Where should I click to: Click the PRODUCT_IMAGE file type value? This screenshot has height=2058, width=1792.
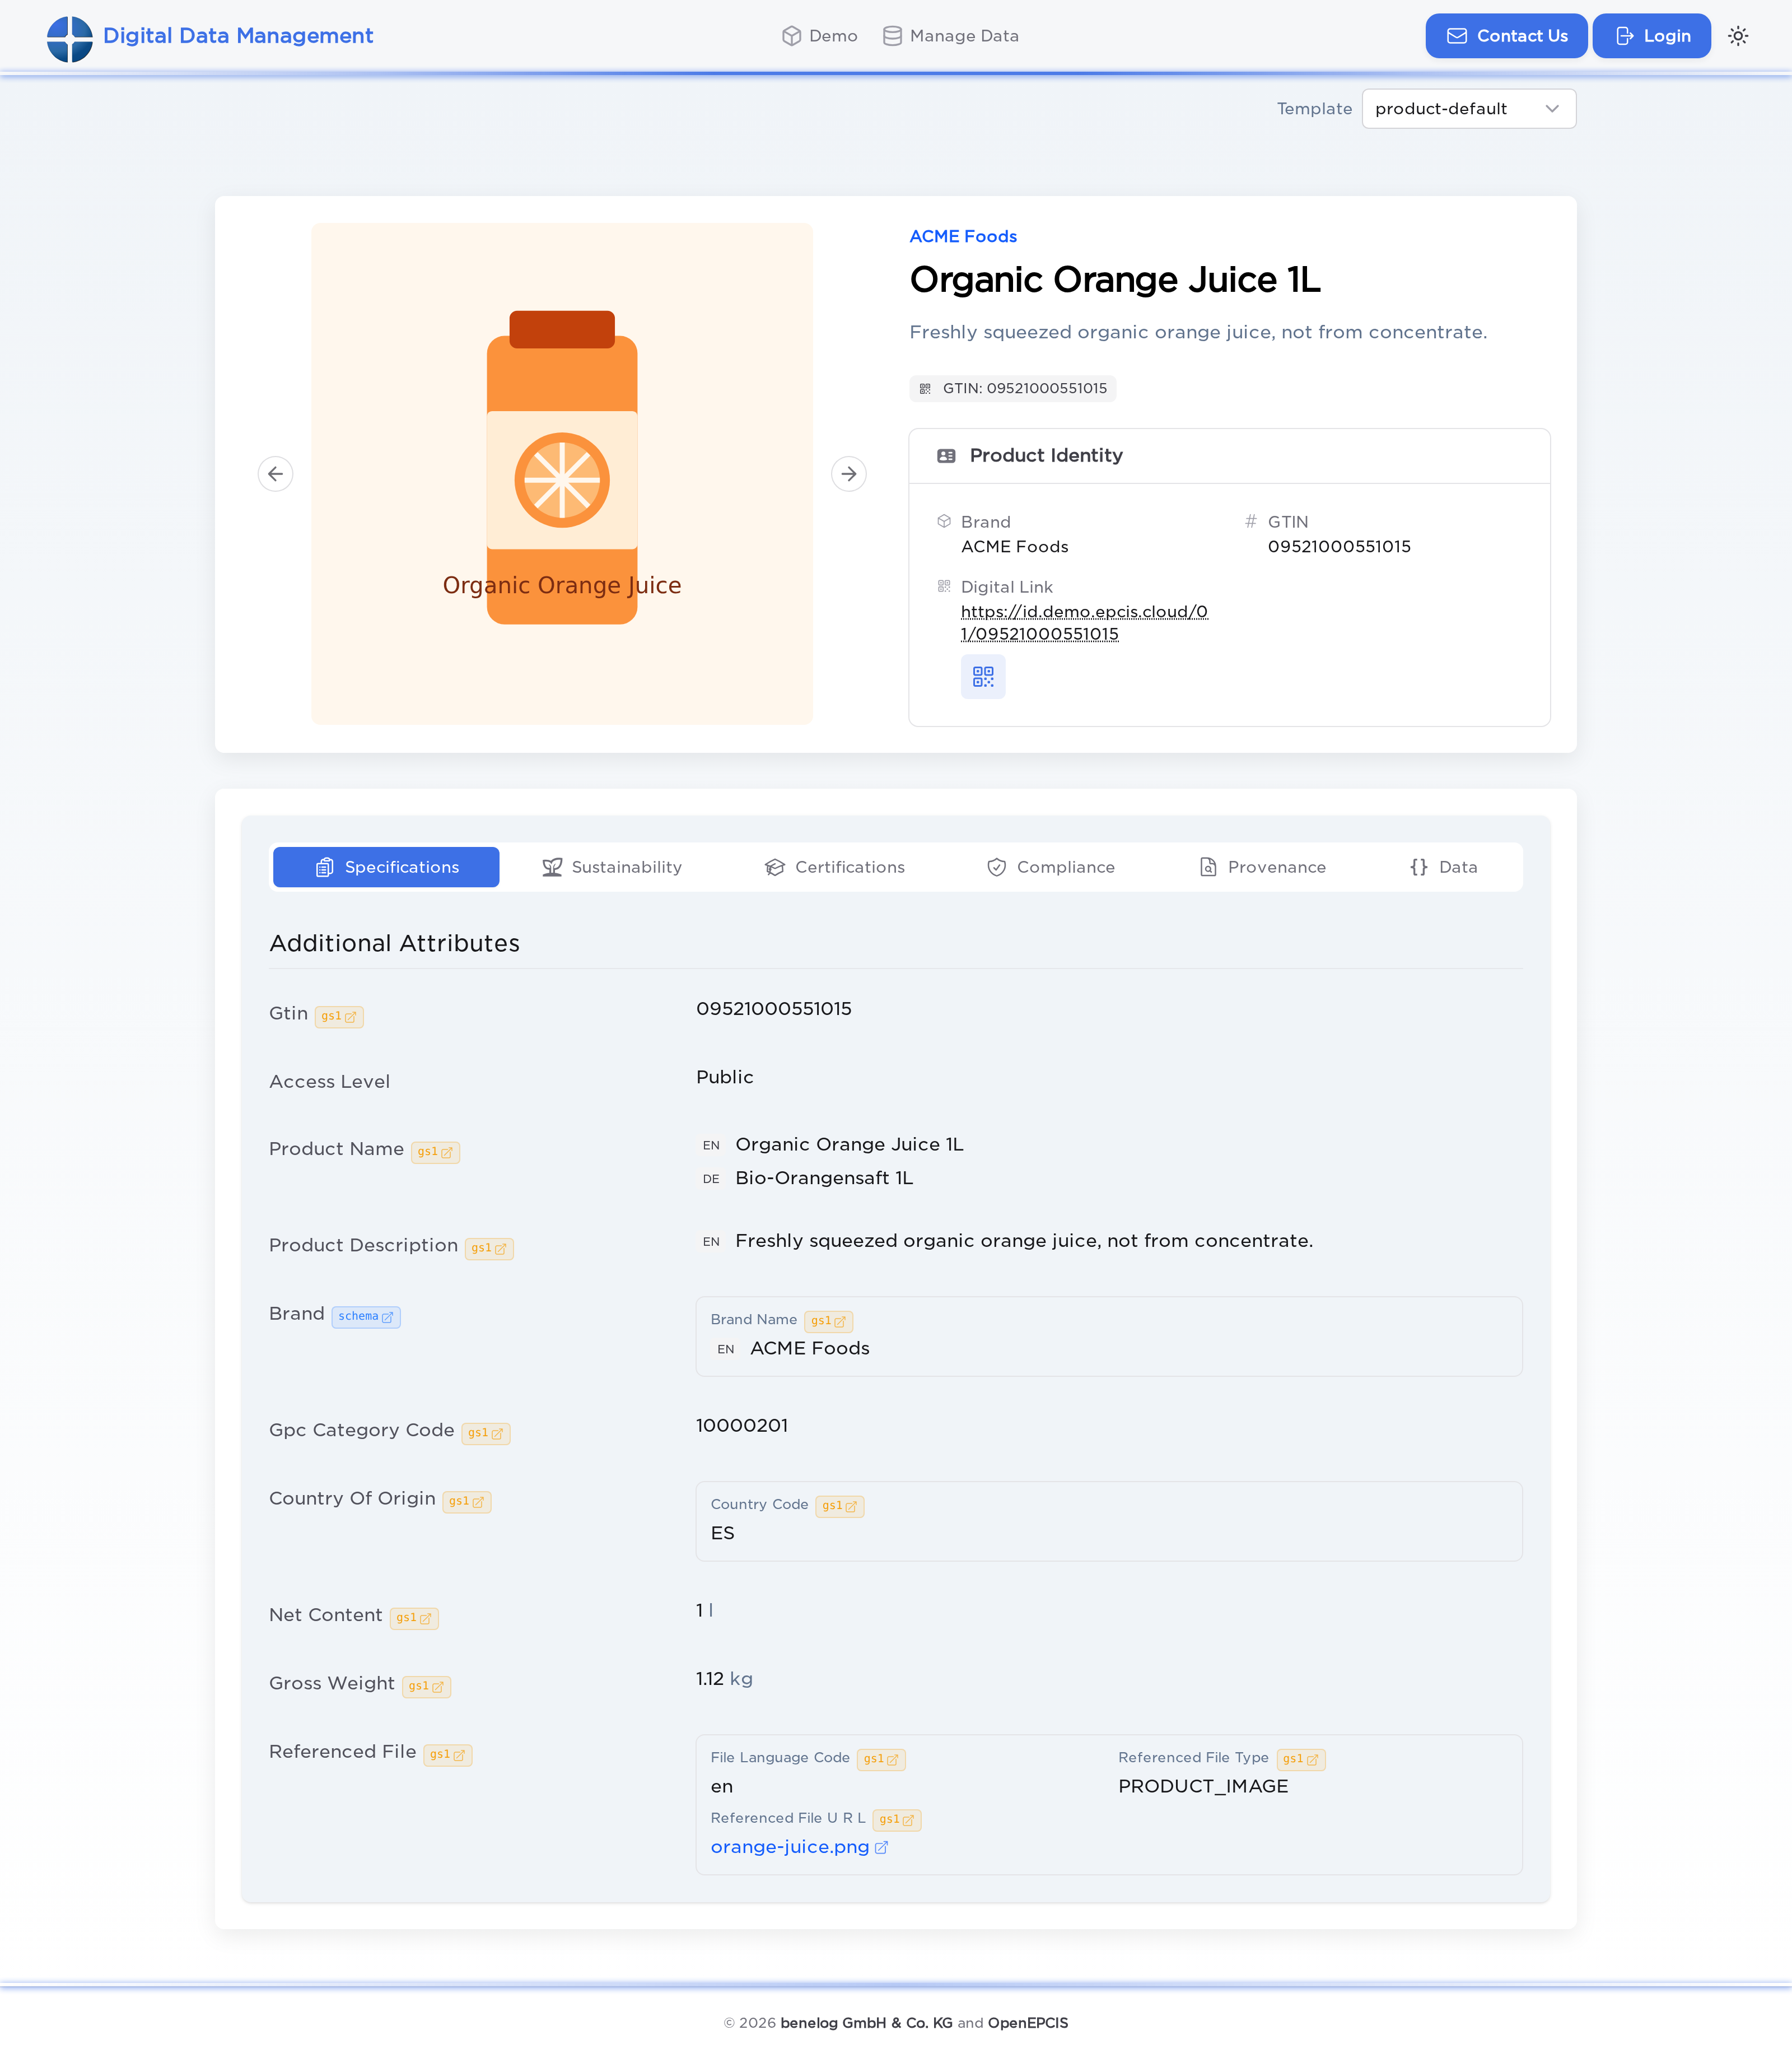pyautogui.click(x=1203, y=1787)
